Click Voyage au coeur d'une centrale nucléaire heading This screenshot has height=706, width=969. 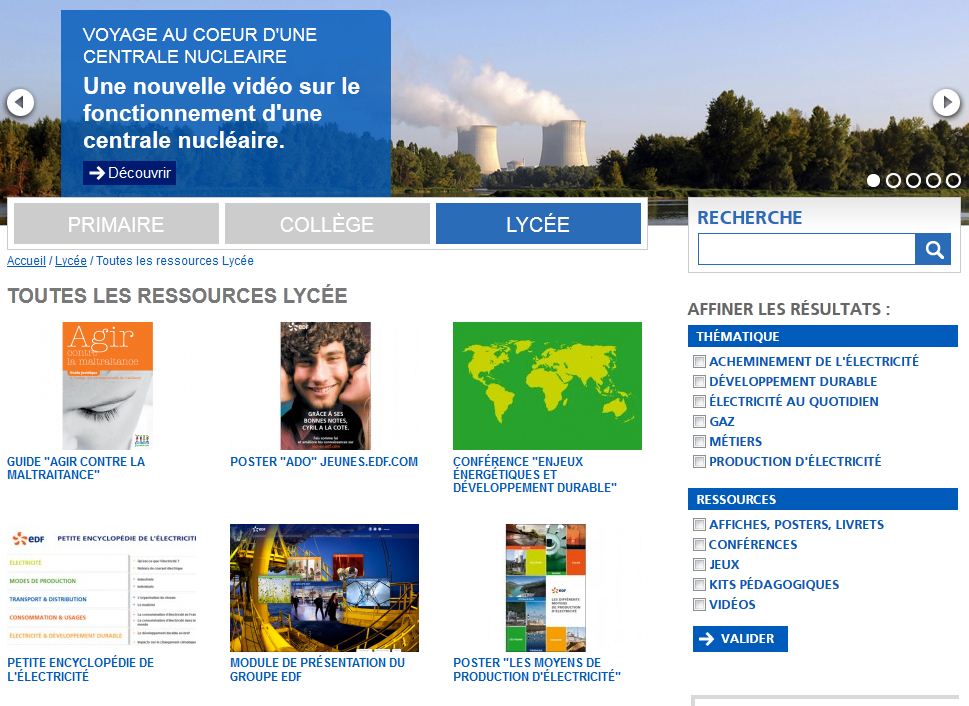200,45
